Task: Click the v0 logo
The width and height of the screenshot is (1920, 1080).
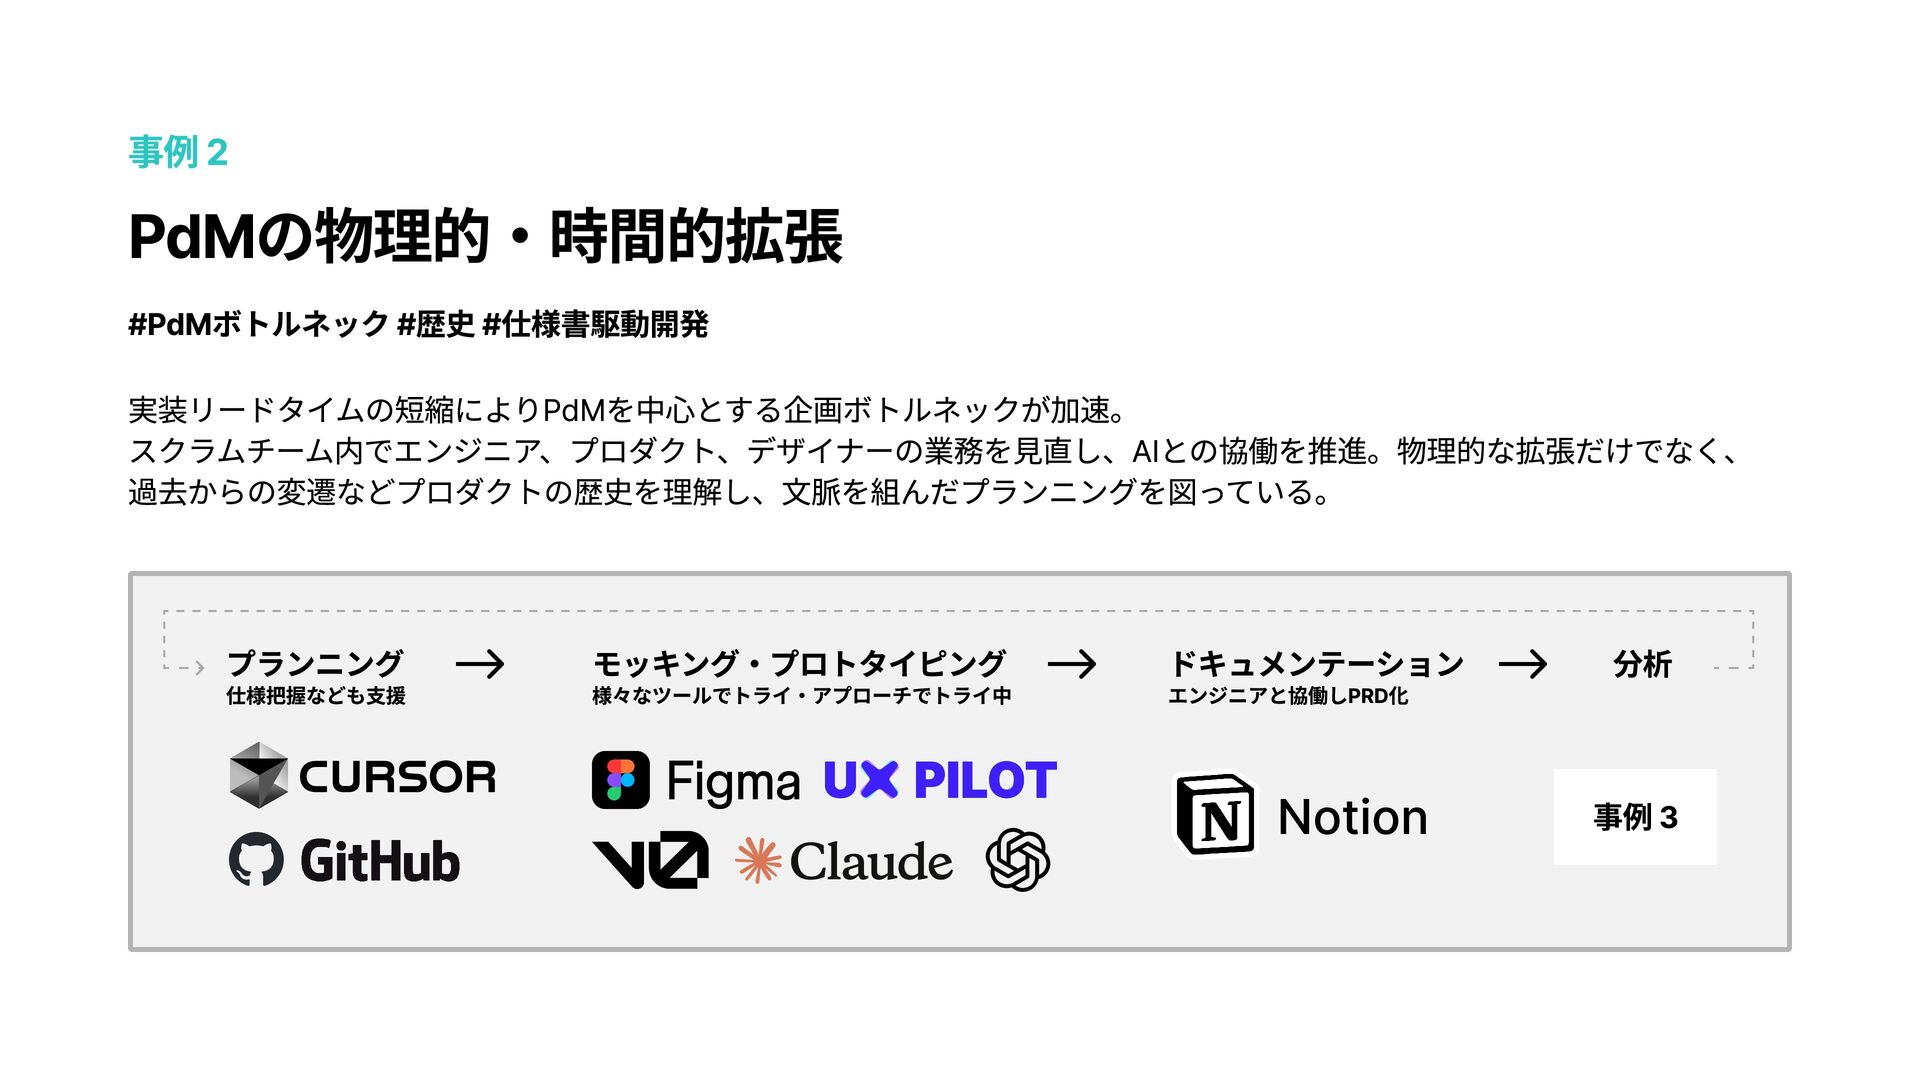Action: coord(650,860)
